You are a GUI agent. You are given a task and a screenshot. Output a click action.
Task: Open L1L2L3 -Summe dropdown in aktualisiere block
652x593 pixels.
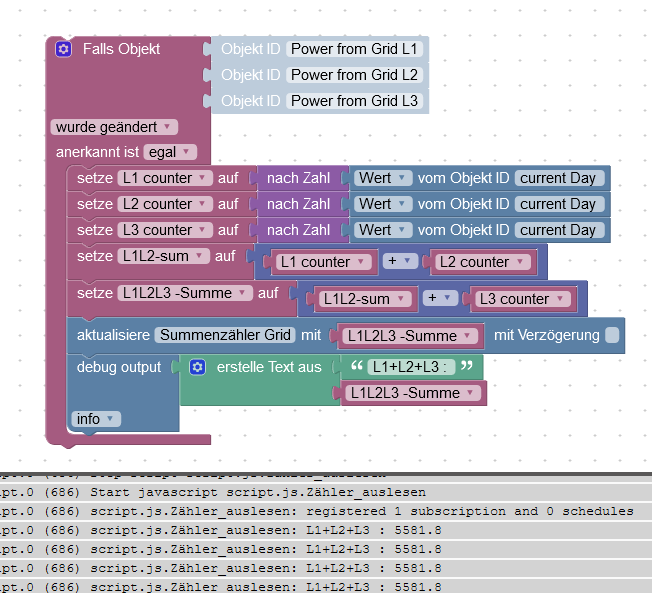click(410, 336)
